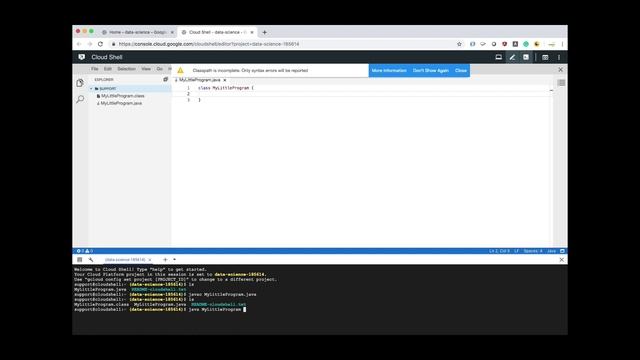640x360 pixels.
Task: Open Cloud Shell header window icon
Action: [545, 57]
